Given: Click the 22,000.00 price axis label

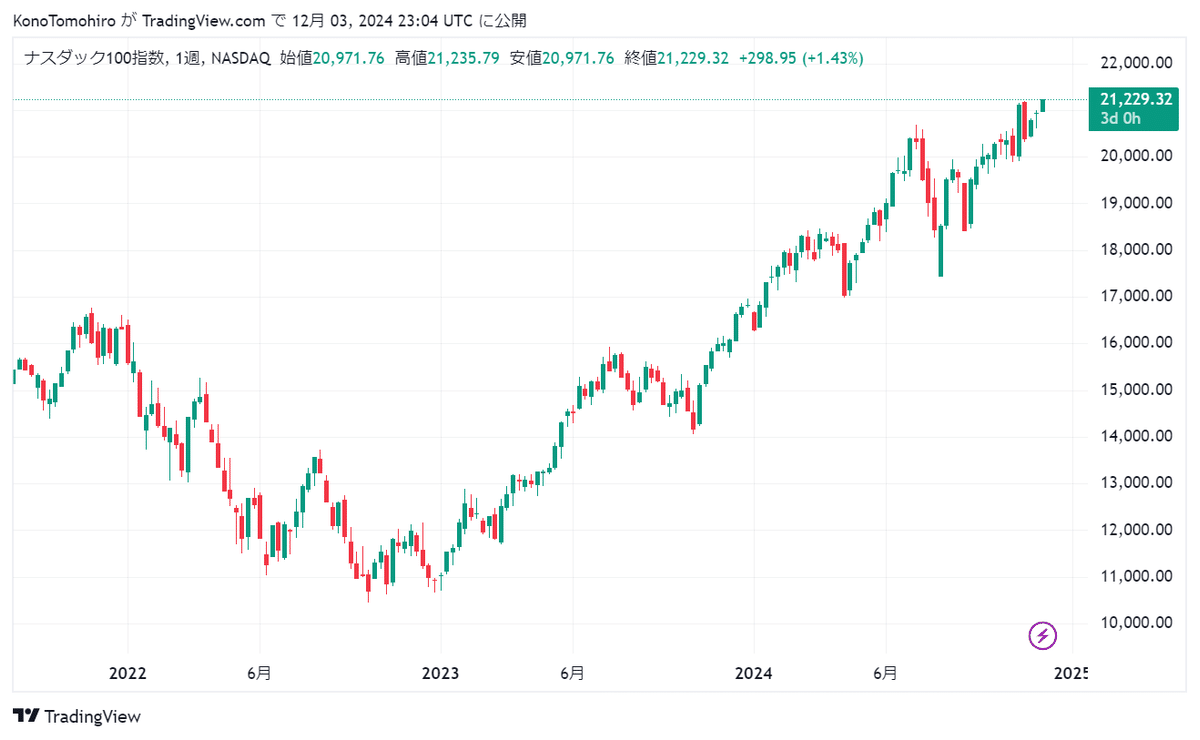Looking at the screenshot, I should click(x=1136, y=62).
